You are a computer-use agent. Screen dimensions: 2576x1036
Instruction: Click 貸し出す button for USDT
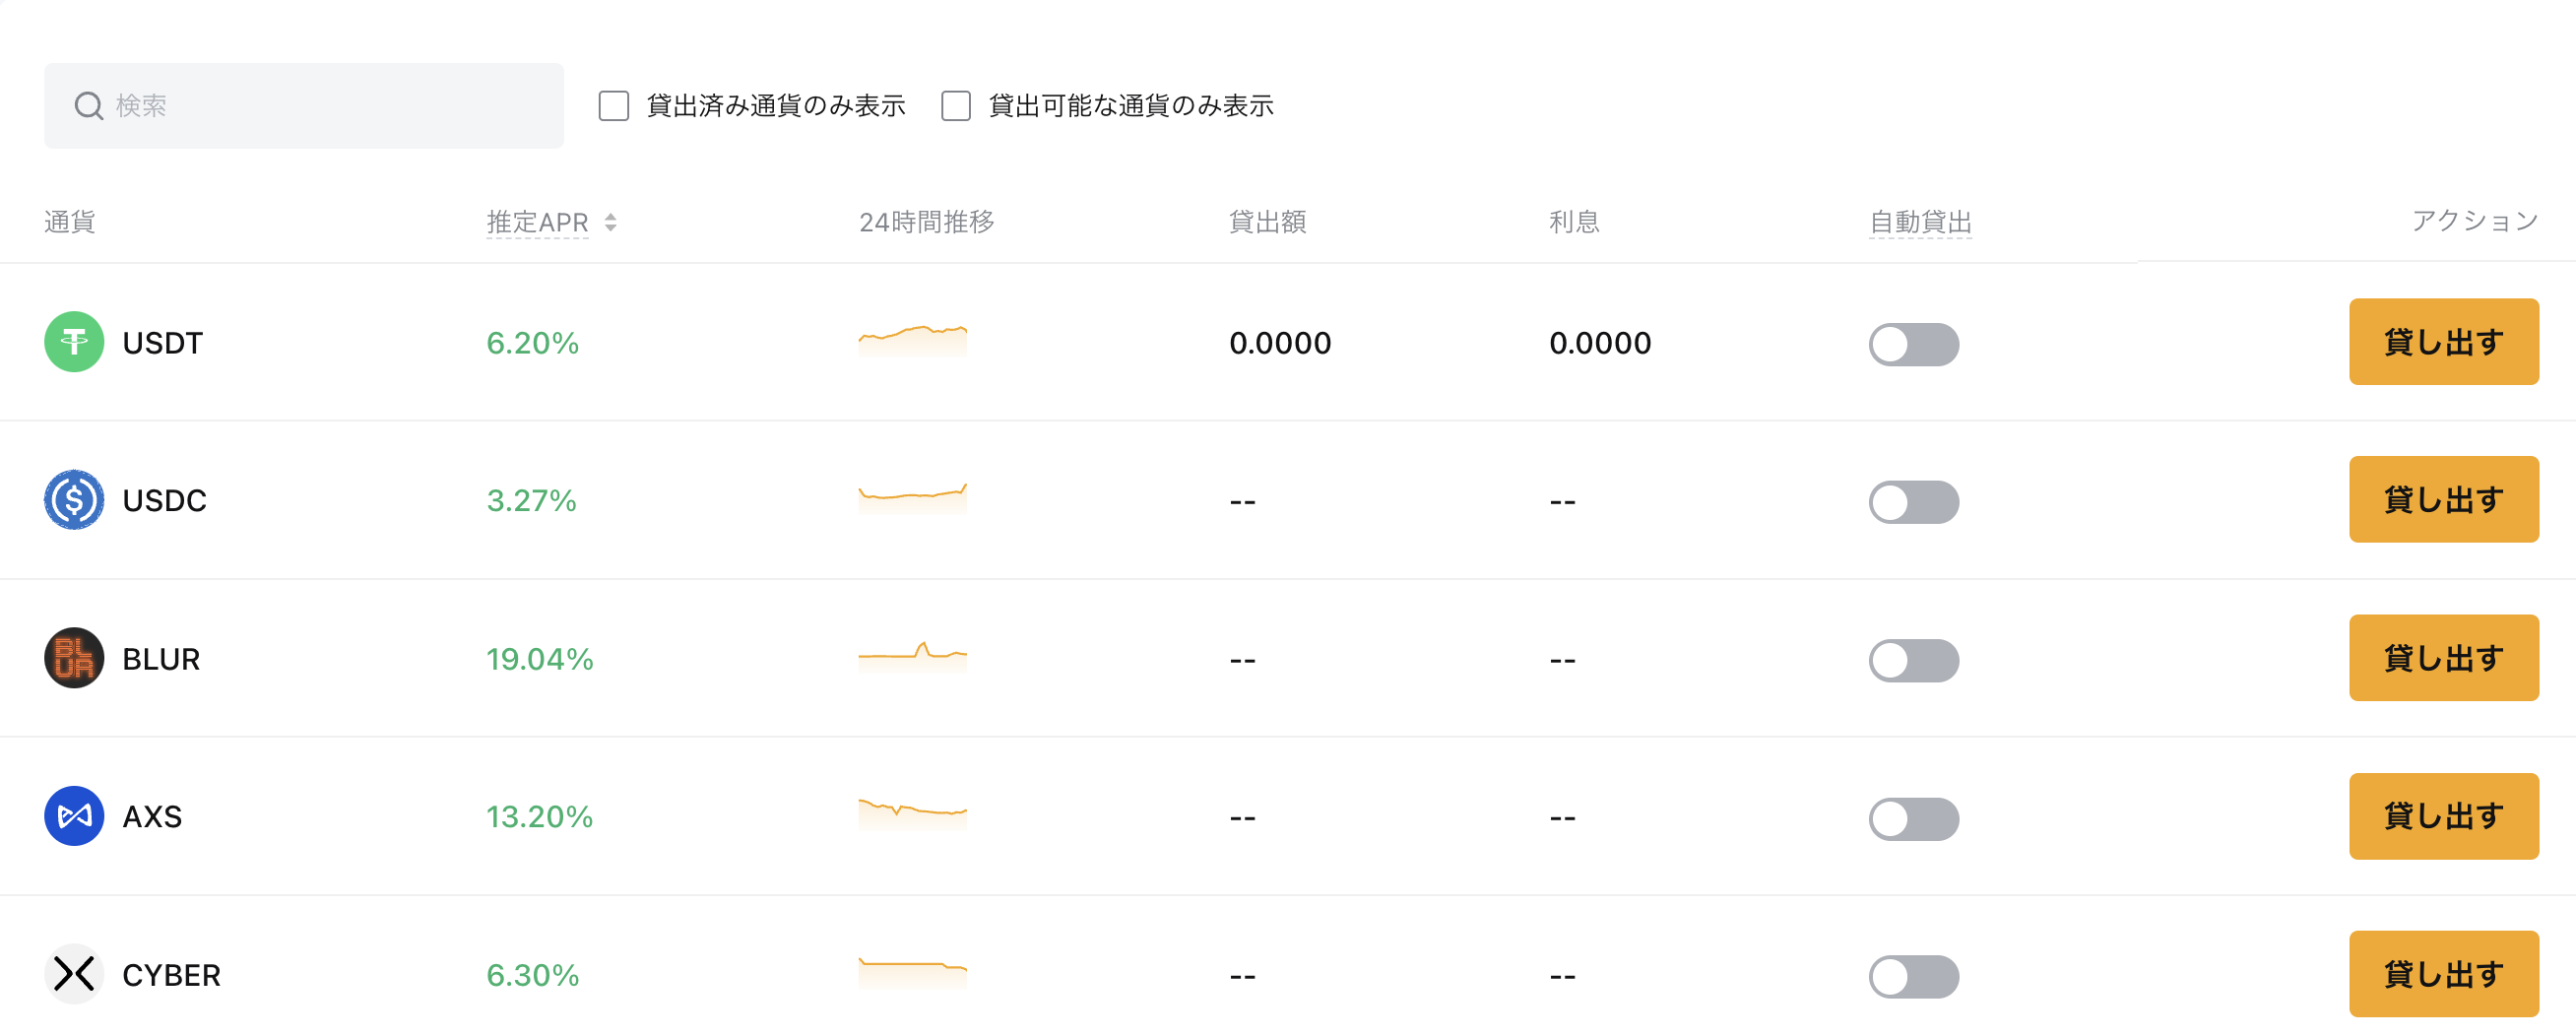[x=2444, y=342]
